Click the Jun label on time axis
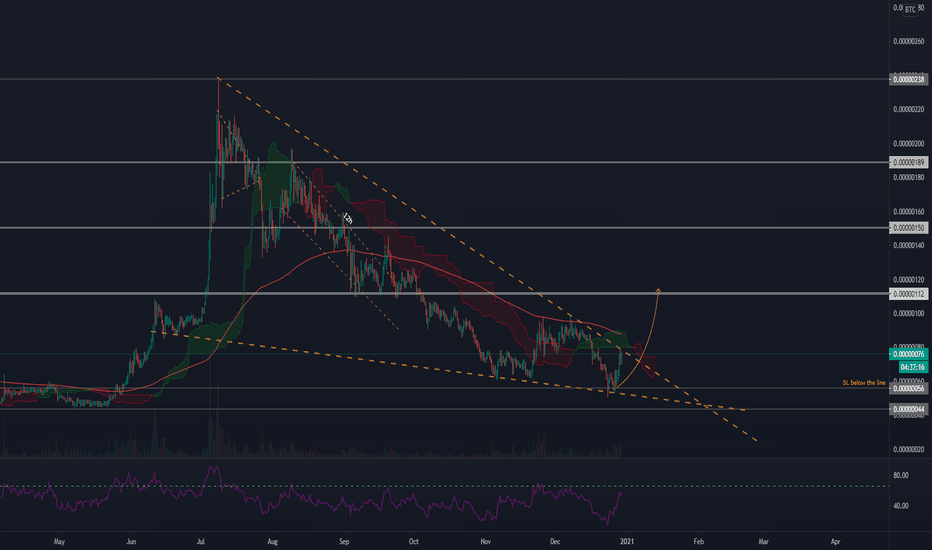Screen dimensions: 932x550 click(x=131, y=542)
